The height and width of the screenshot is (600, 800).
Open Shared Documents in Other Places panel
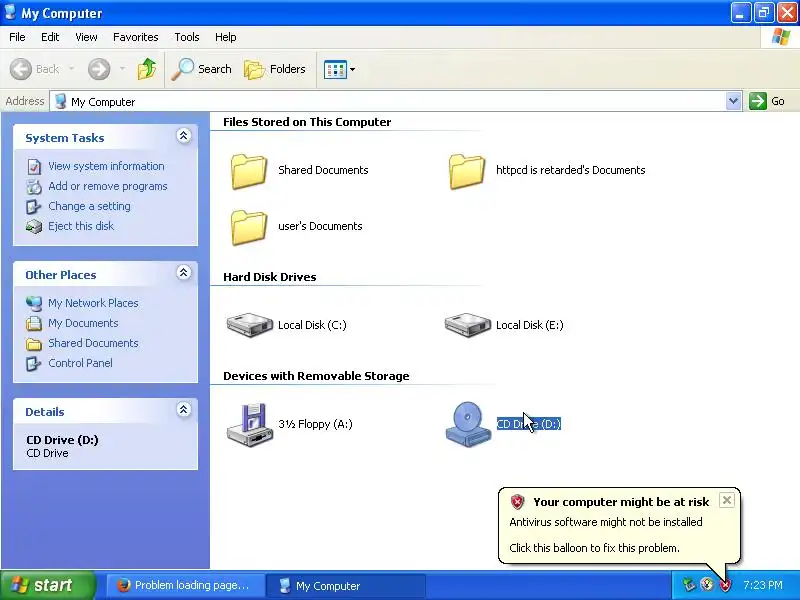(x=93, y=343)
